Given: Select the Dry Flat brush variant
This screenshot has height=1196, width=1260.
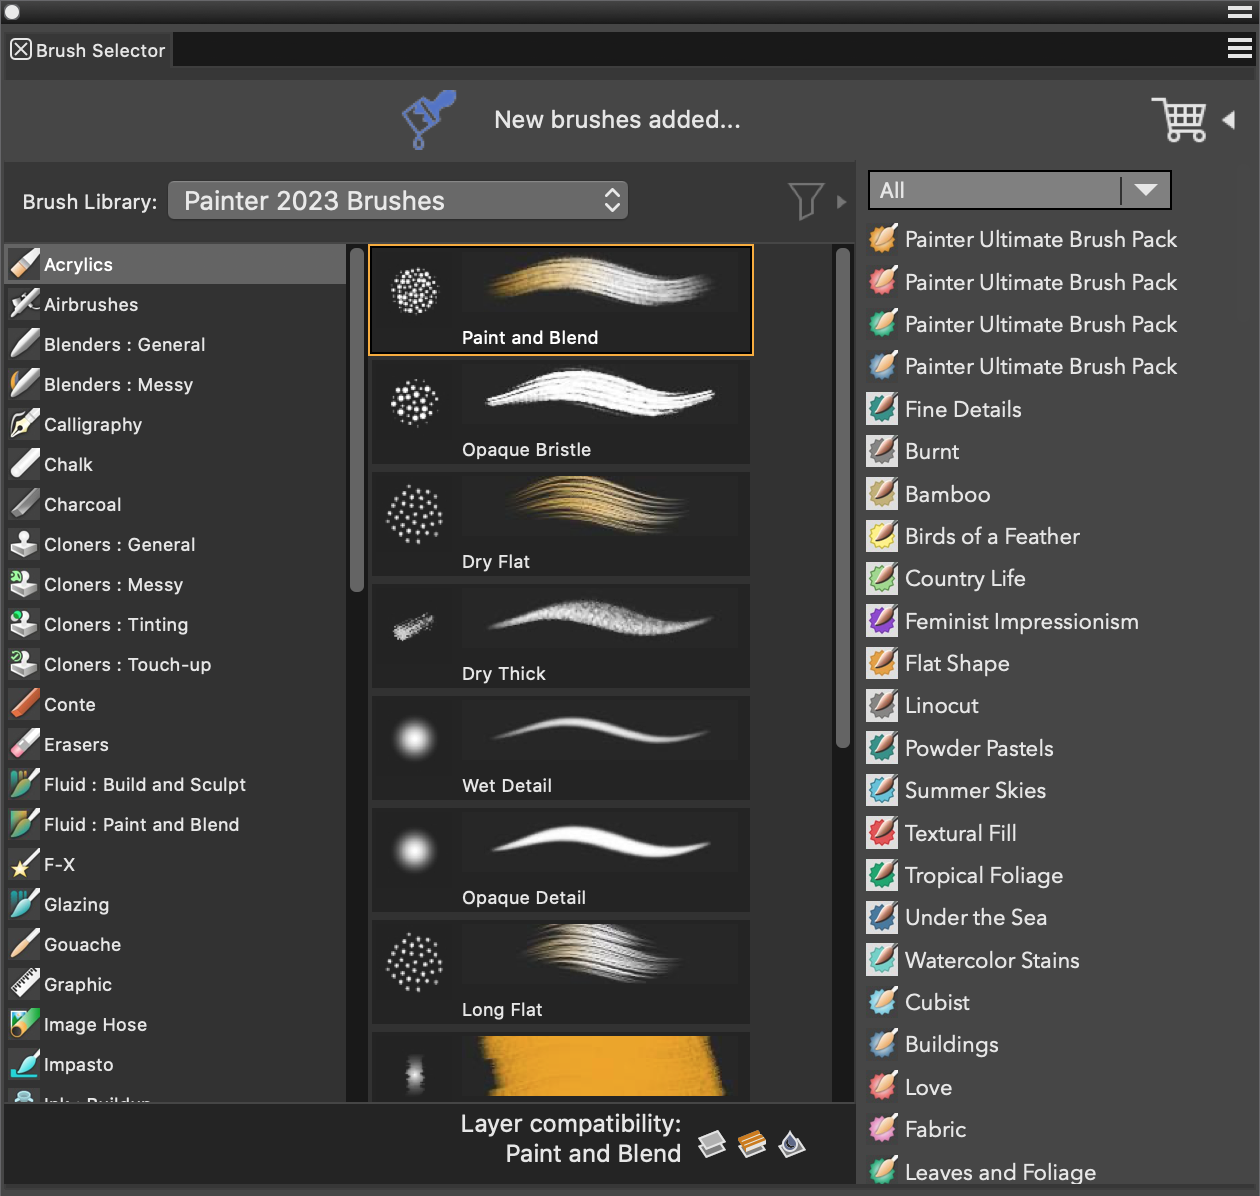Looking at the screenshot, I should (x=561, y=524).
